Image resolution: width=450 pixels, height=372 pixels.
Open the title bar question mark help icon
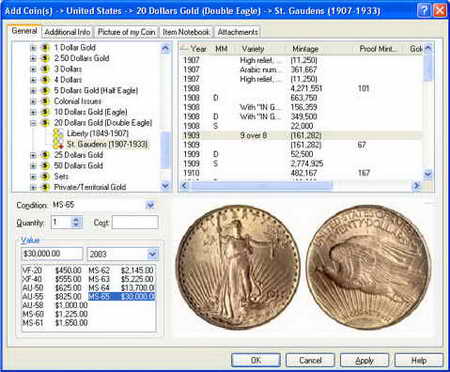click(x=424, y=11)
